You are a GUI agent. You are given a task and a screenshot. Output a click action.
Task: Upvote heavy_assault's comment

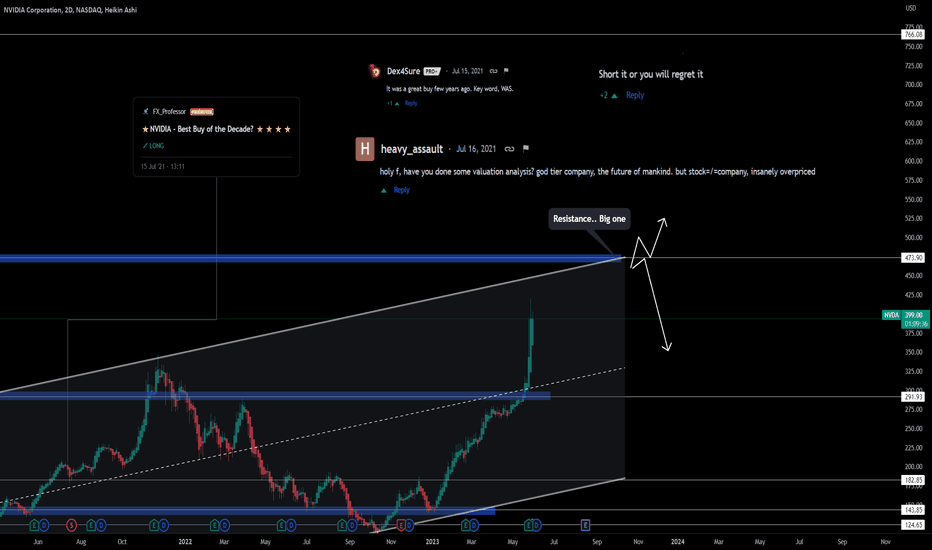click(x=383, y=190)
